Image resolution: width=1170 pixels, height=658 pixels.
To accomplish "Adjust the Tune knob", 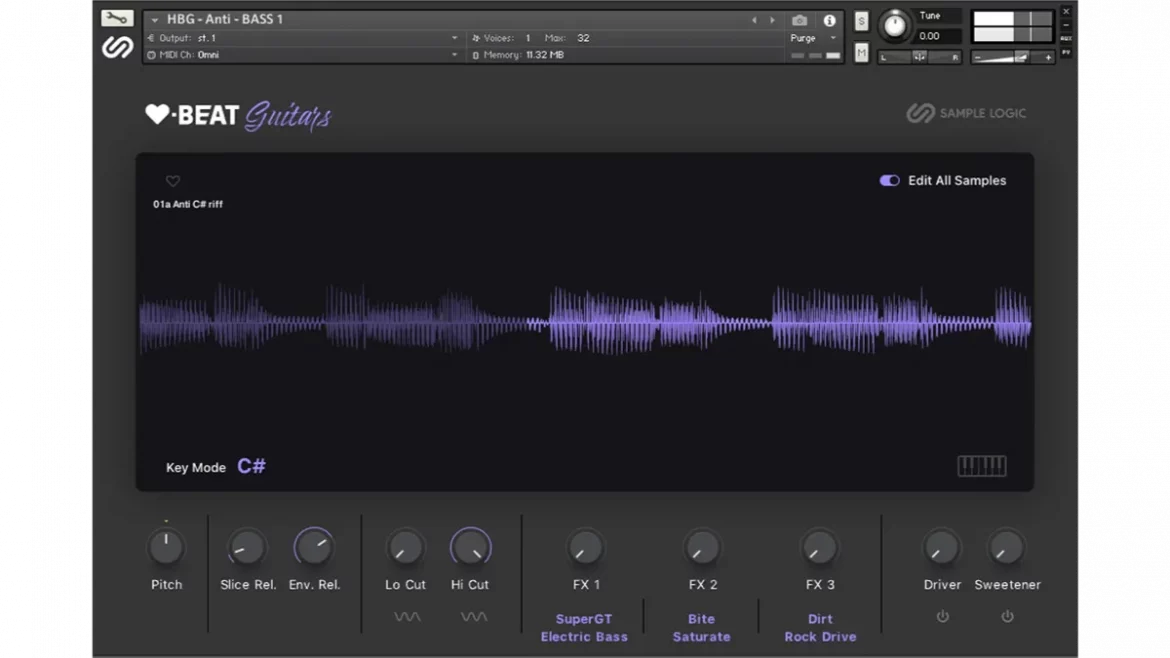I will (x=894, y=26).
